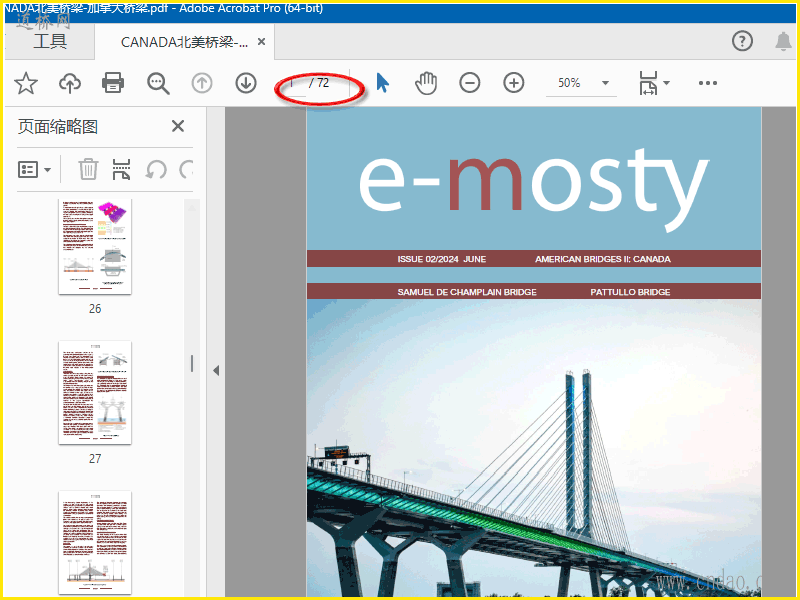800x600 pixels.
Task: Go to next page arrow
Action: 246,83
